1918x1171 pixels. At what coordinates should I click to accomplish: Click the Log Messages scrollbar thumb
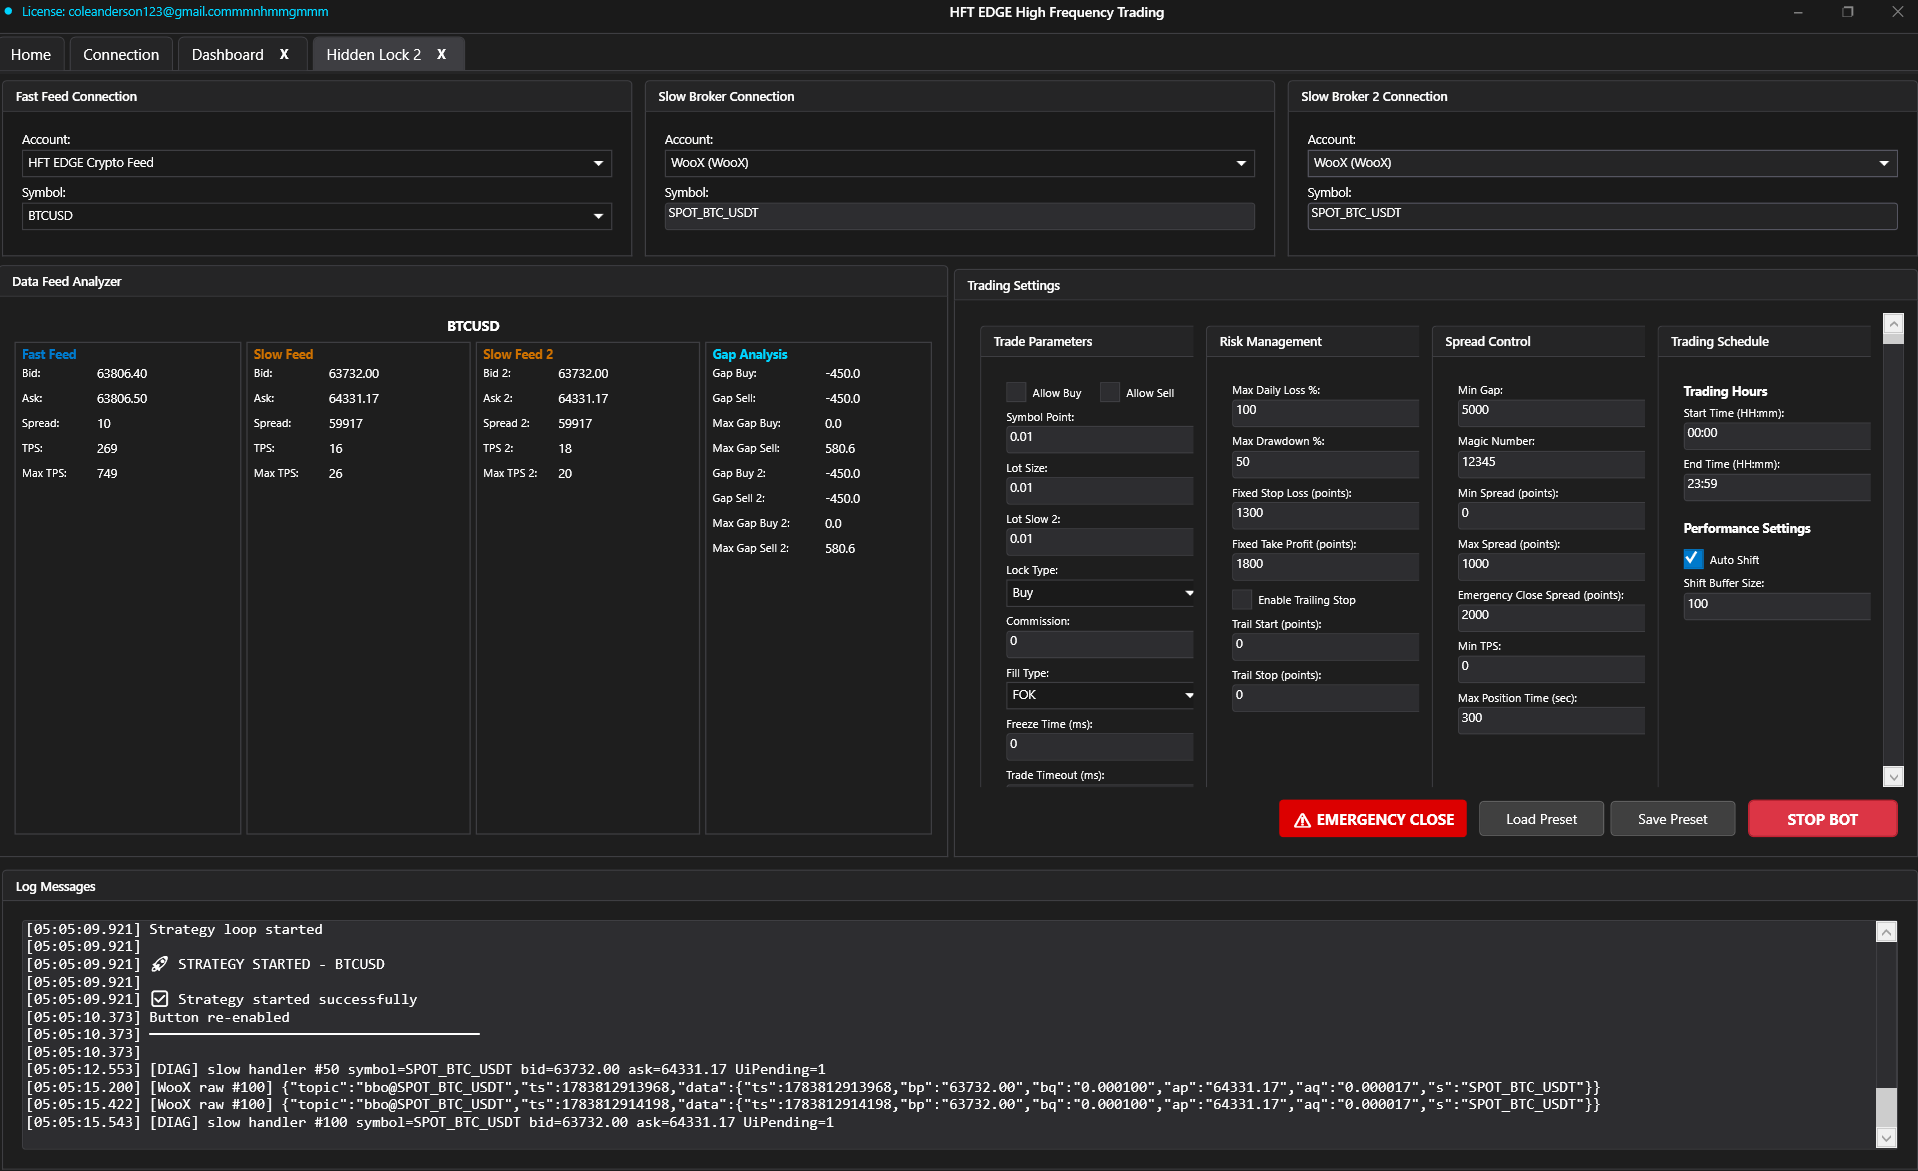coord(1886,1108)
